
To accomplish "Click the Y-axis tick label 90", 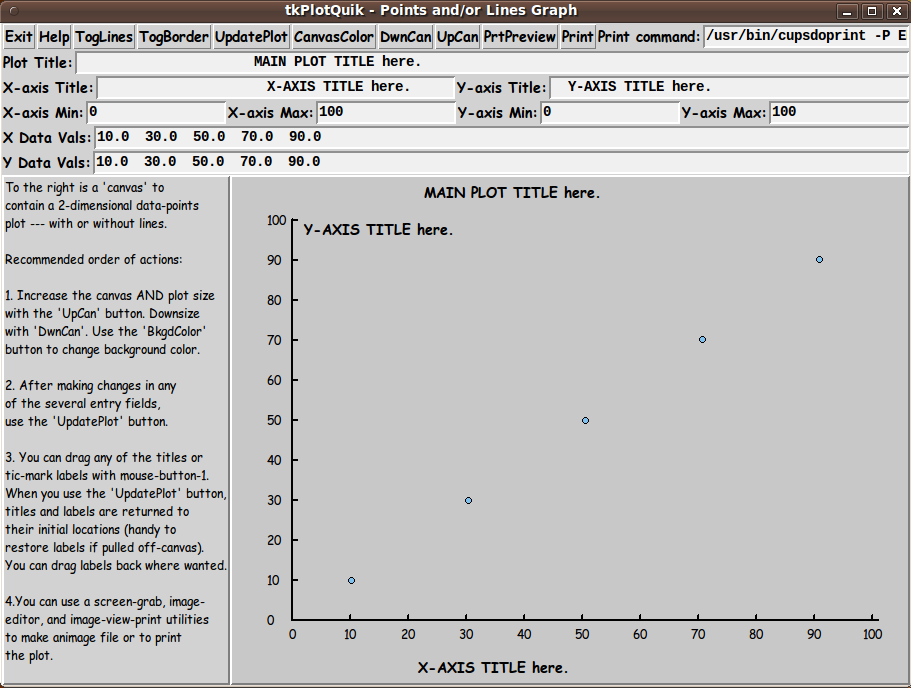I will click(x=274, y=260).
